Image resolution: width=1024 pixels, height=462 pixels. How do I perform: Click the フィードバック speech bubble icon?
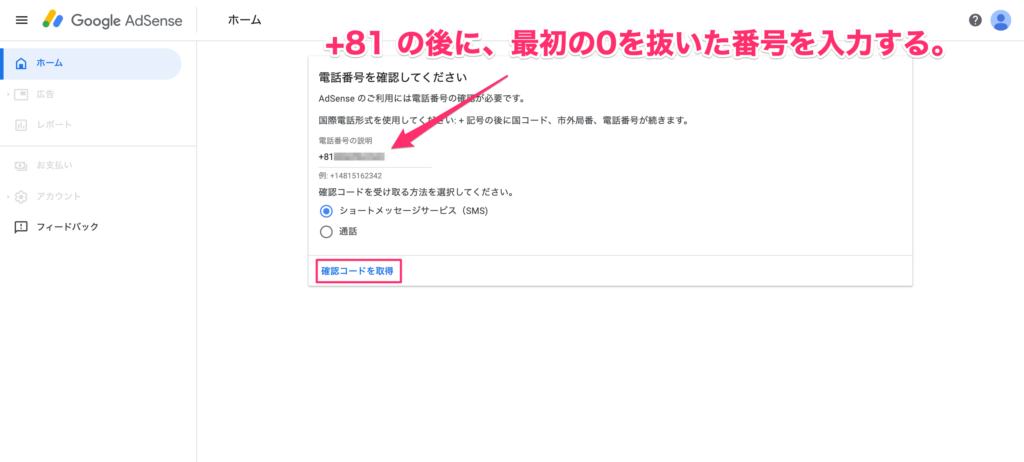click(21, 227)
